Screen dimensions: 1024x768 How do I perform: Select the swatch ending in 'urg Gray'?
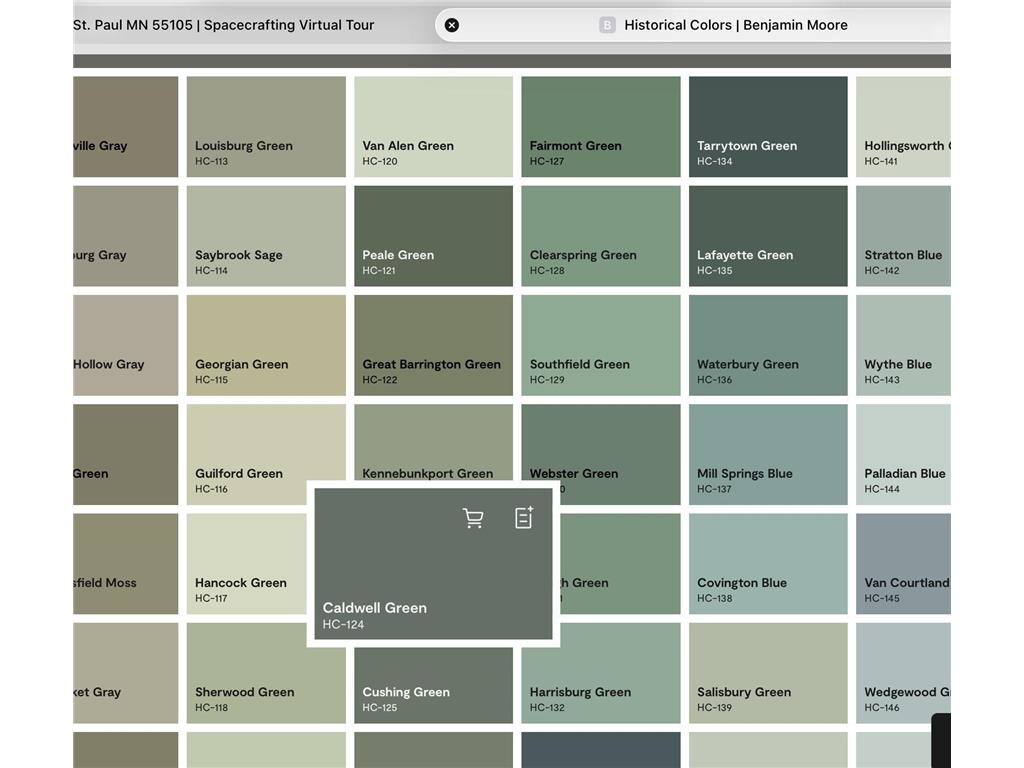[x=125, y=236]
